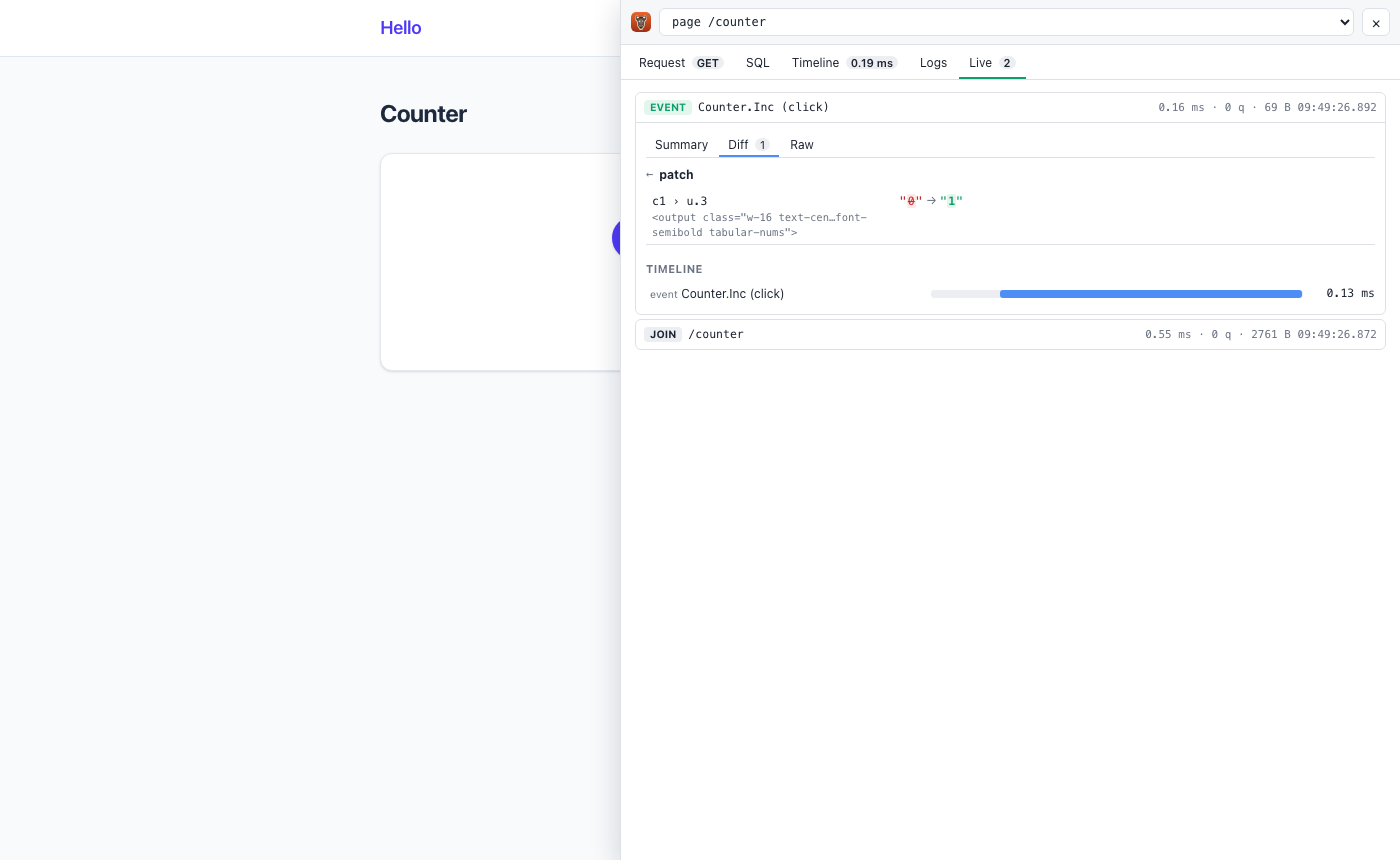
Task: Collapse the patch section
Action: pyautogui.click(x=670, y=175)
